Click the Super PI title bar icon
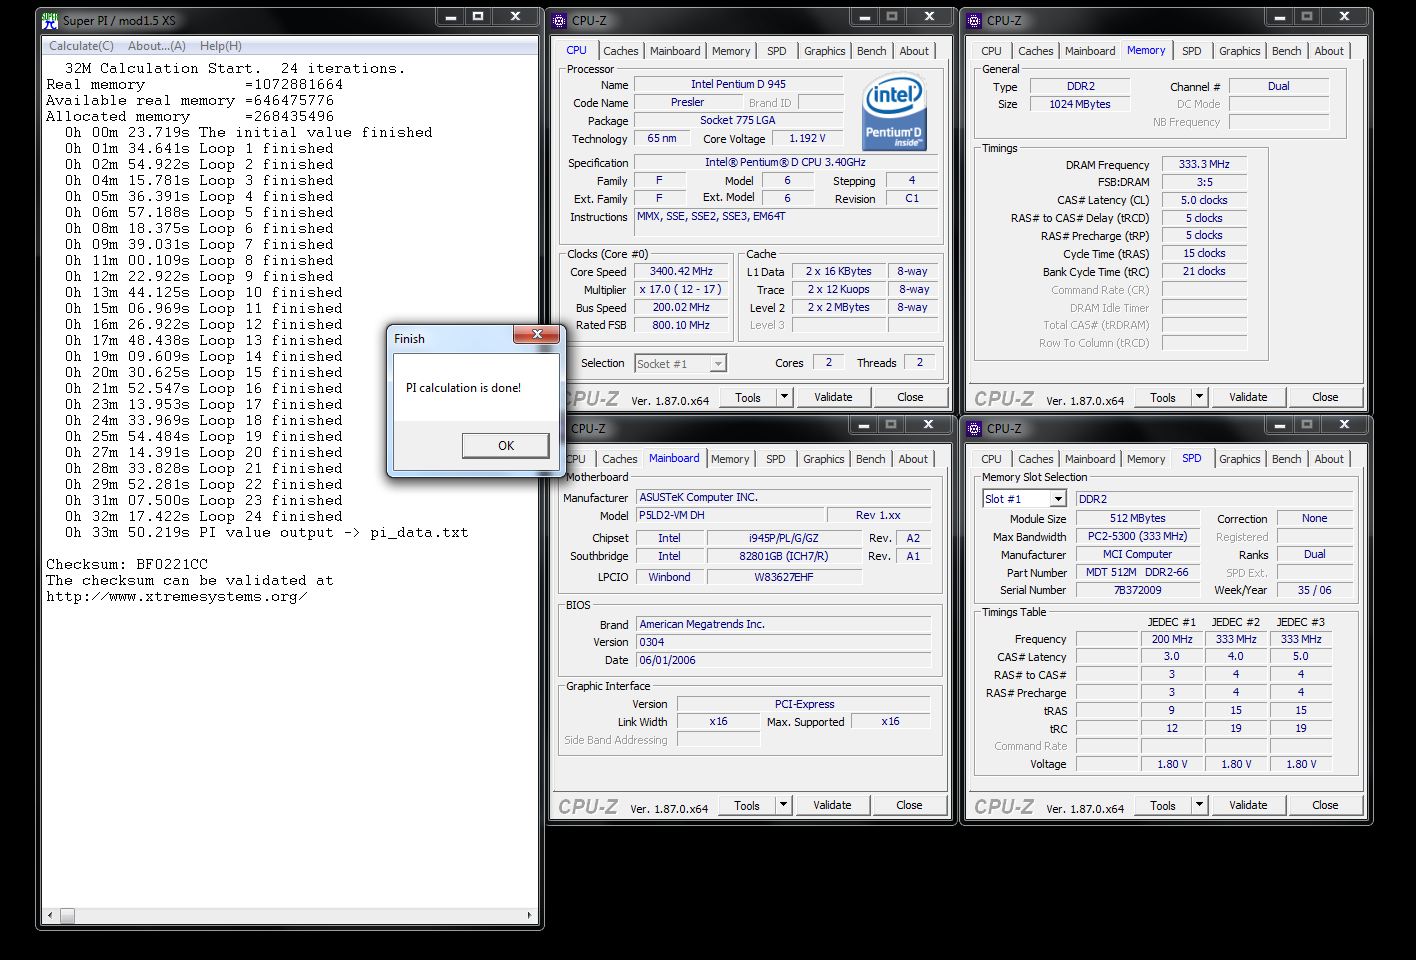The width and height of the screenshot is (1416, 960). 49,20
